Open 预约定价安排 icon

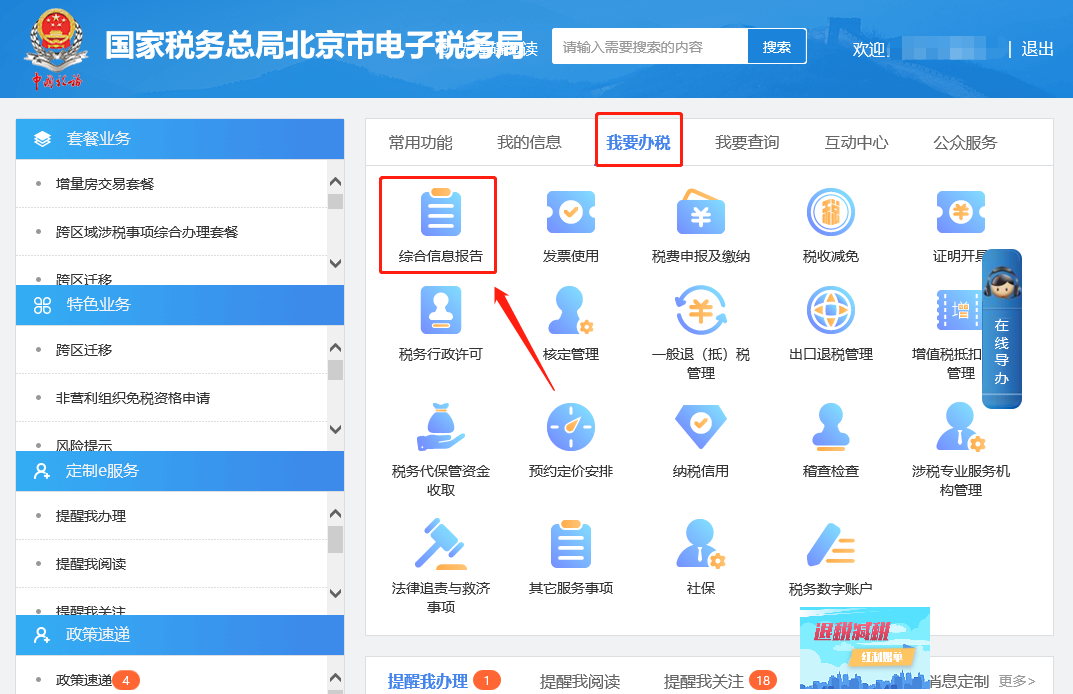pyautogui.click(x=571, y=427)
